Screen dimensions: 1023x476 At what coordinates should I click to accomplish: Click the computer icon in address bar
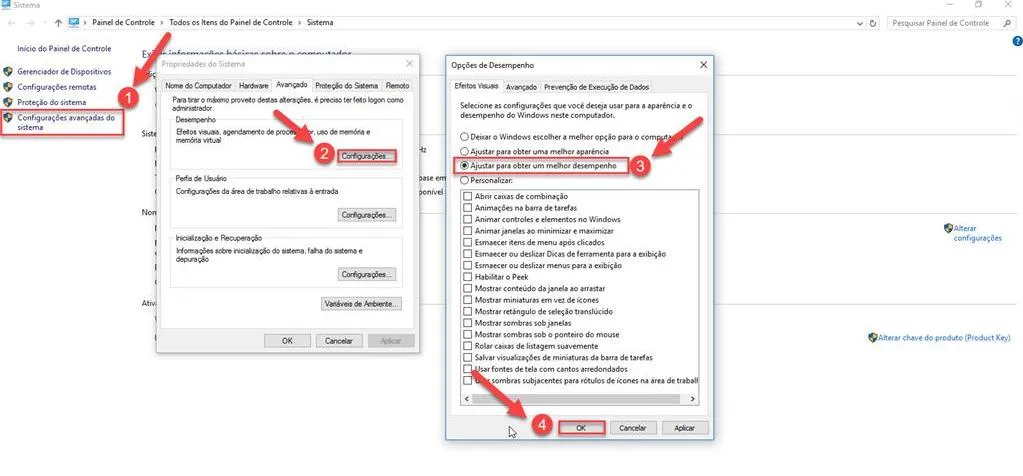pyautogui.click(x=73, y=23)
